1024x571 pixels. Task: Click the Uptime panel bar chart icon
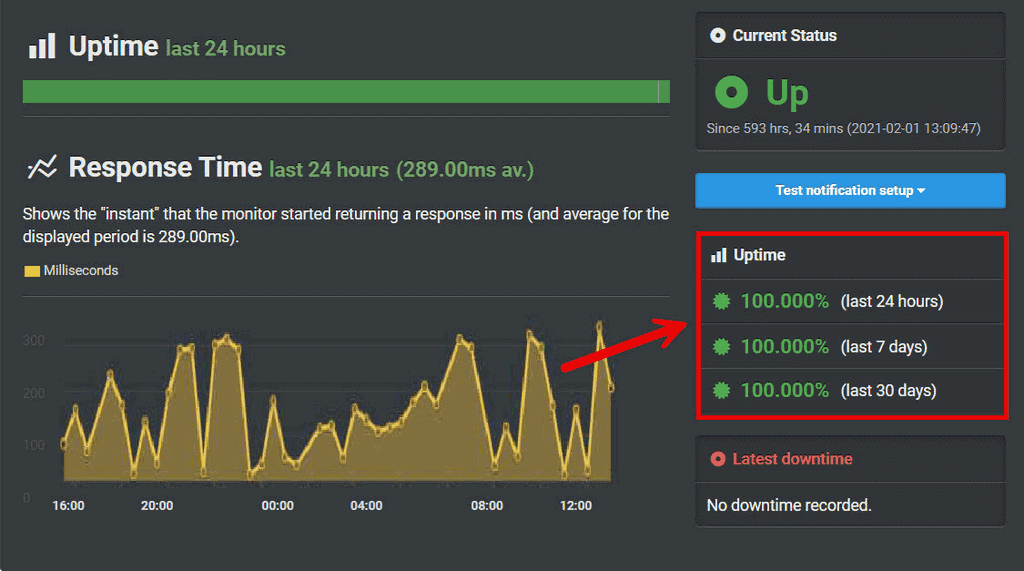pyautogui.click(x=718, y=255)
